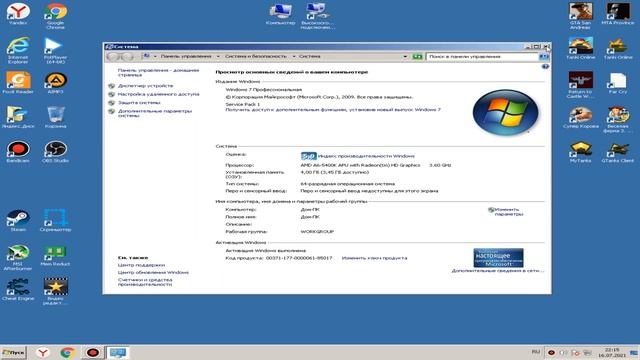
Task: Expand dropdown after Система и безопасность breadcrumb
Action: [293, 56]
